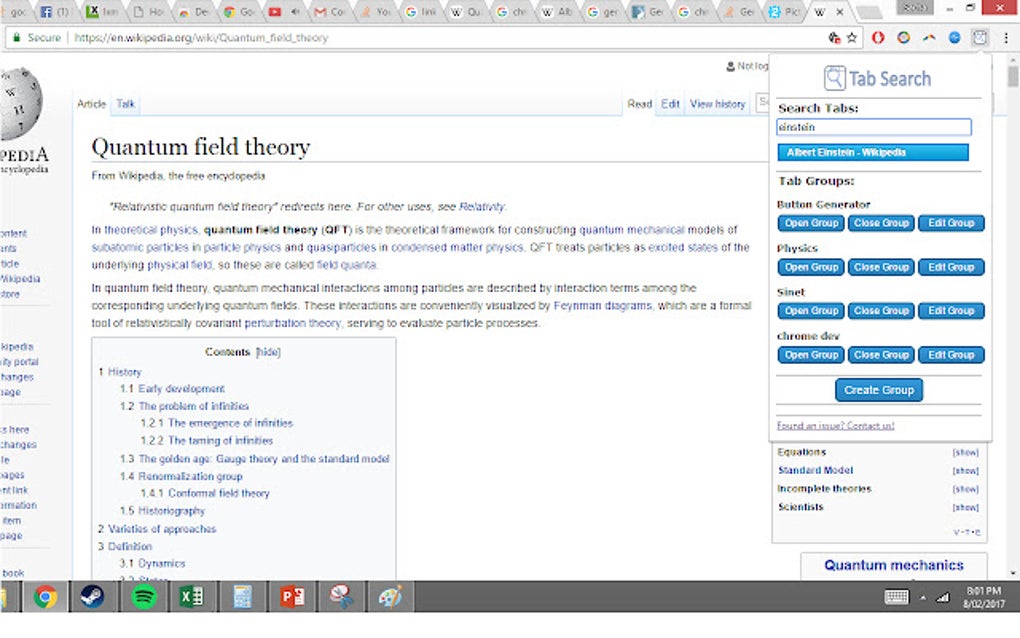Open Spotify from the taskbar
The width and height of the screenshot is (1020, 638).
pos(144,596)
